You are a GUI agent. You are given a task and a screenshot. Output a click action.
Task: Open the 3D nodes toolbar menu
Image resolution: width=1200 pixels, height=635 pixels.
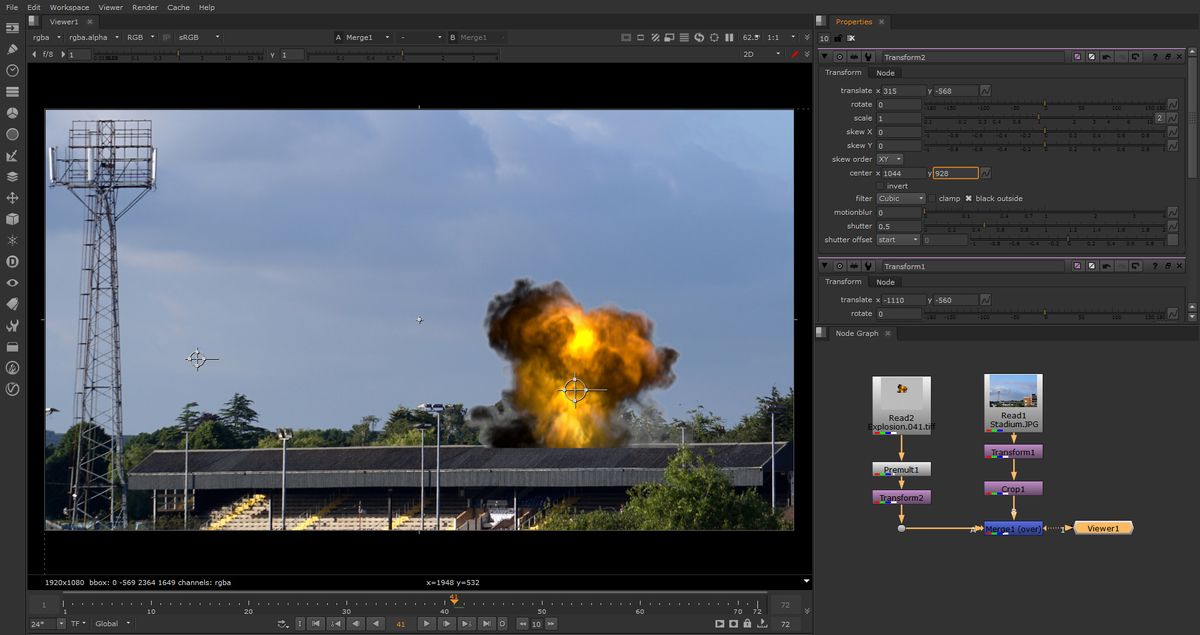(13, 218)
